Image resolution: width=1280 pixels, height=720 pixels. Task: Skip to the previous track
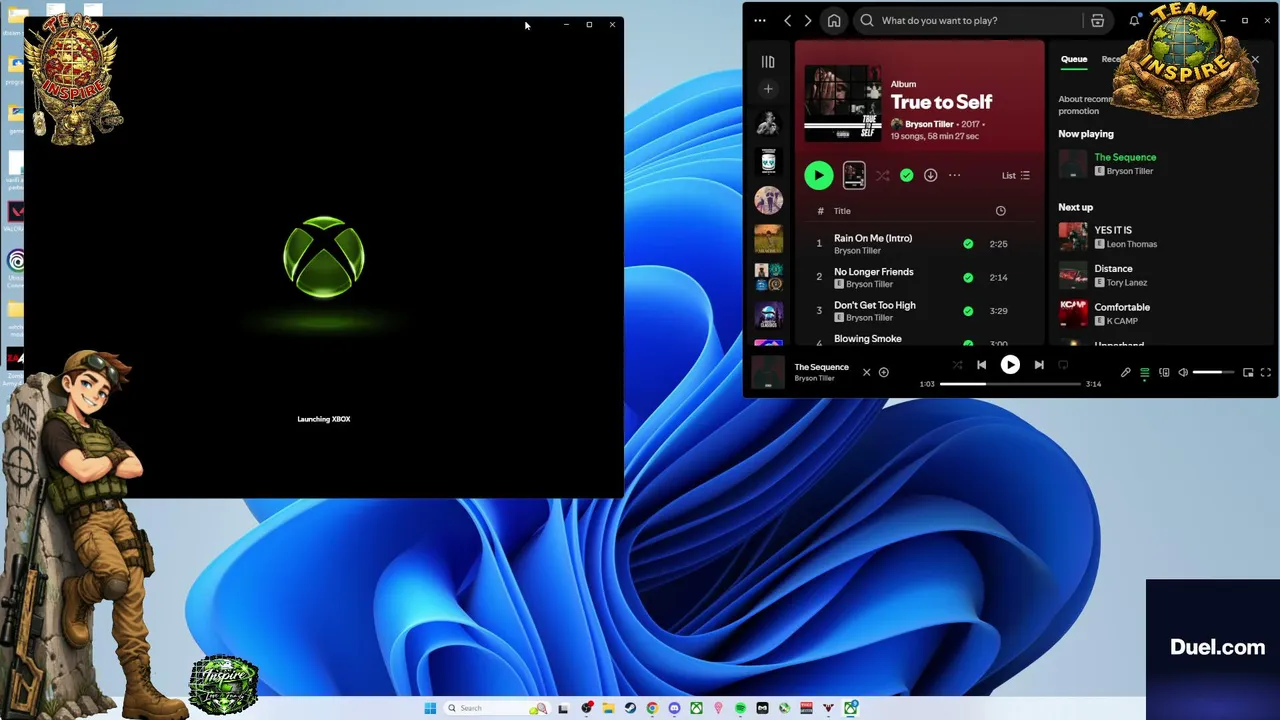pos(981,365)
